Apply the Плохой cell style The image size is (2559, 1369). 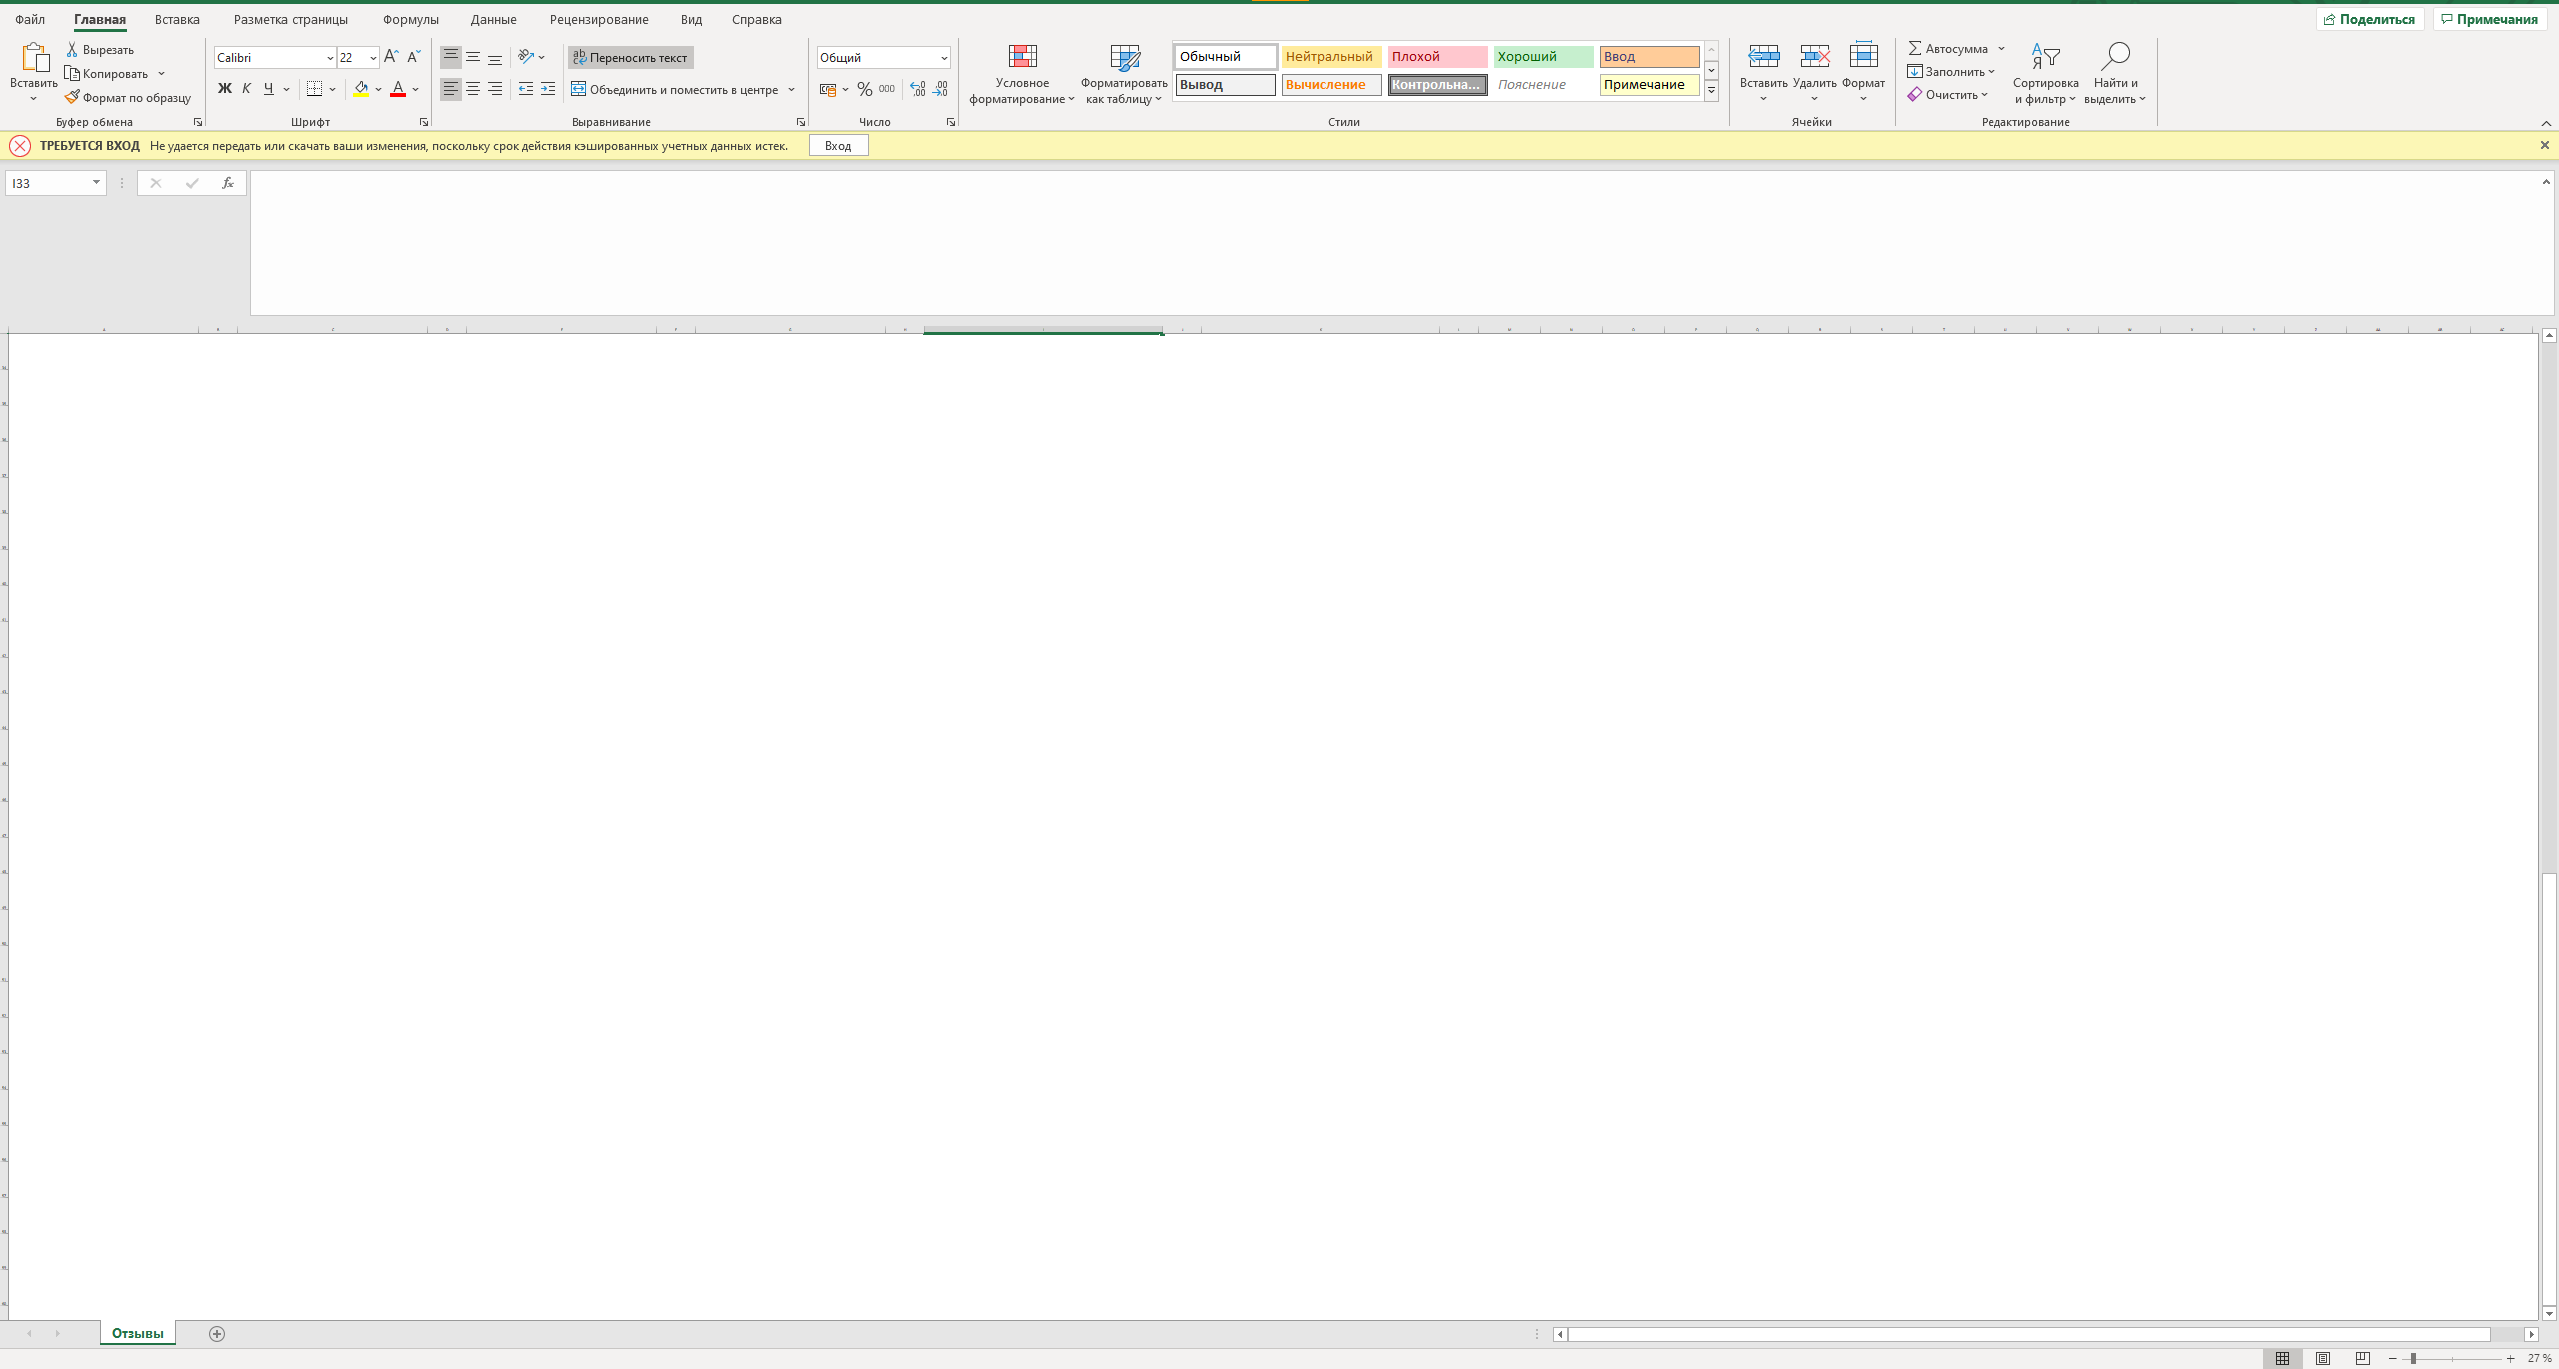tap(1437, 57)
